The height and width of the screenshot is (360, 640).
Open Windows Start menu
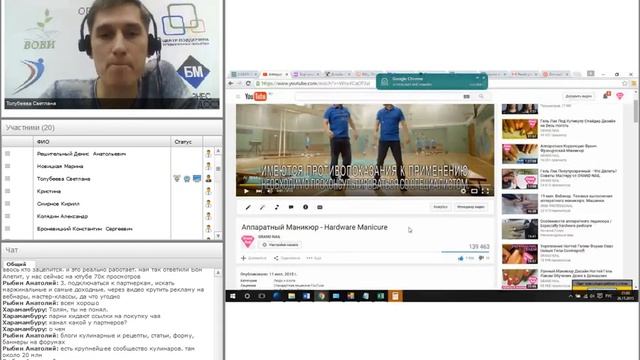tap(233, 296)
